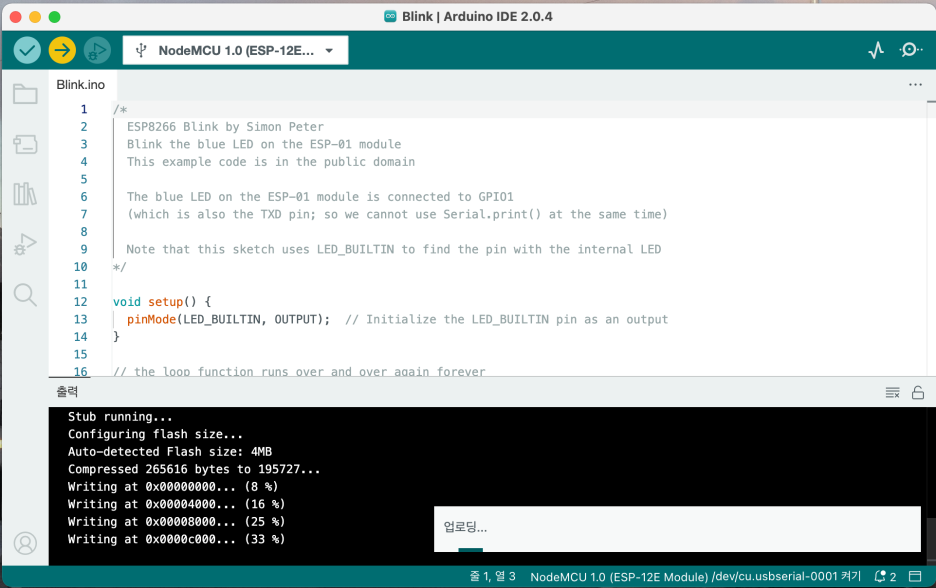The image size is (936, 588).
Task: Click 'Auto-detected Flash size: 4MB' output line
Action: pyautogui.click(x=170, y=451)
